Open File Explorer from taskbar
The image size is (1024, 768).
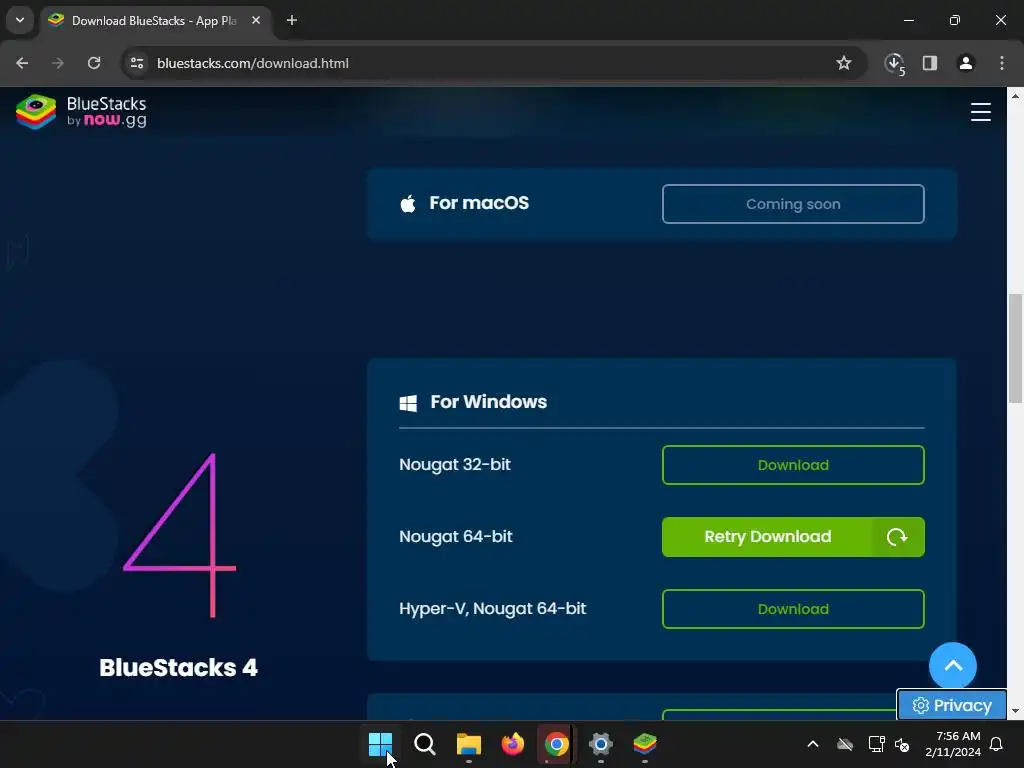[x=468, y=744]
